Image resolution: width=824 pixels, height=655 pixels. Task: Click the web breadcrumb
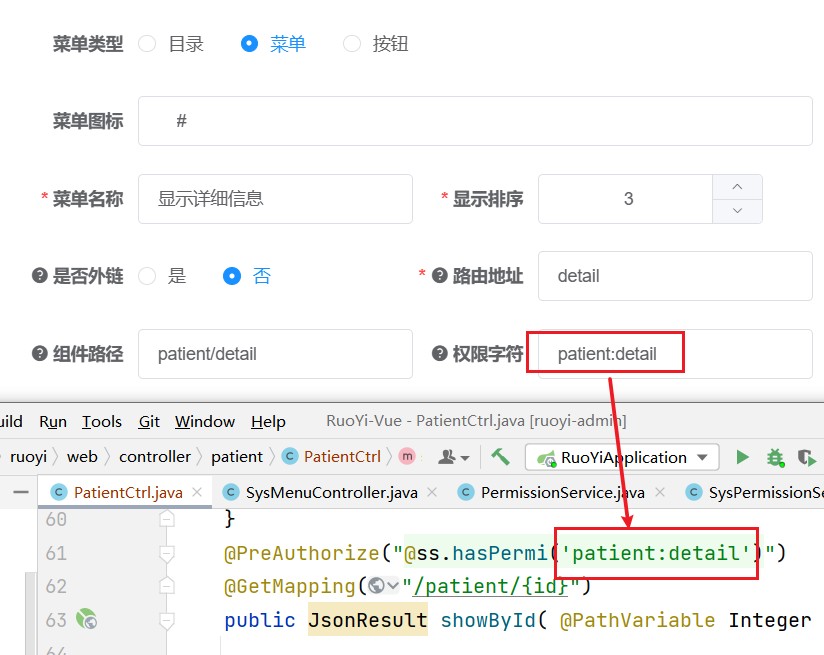82,457
